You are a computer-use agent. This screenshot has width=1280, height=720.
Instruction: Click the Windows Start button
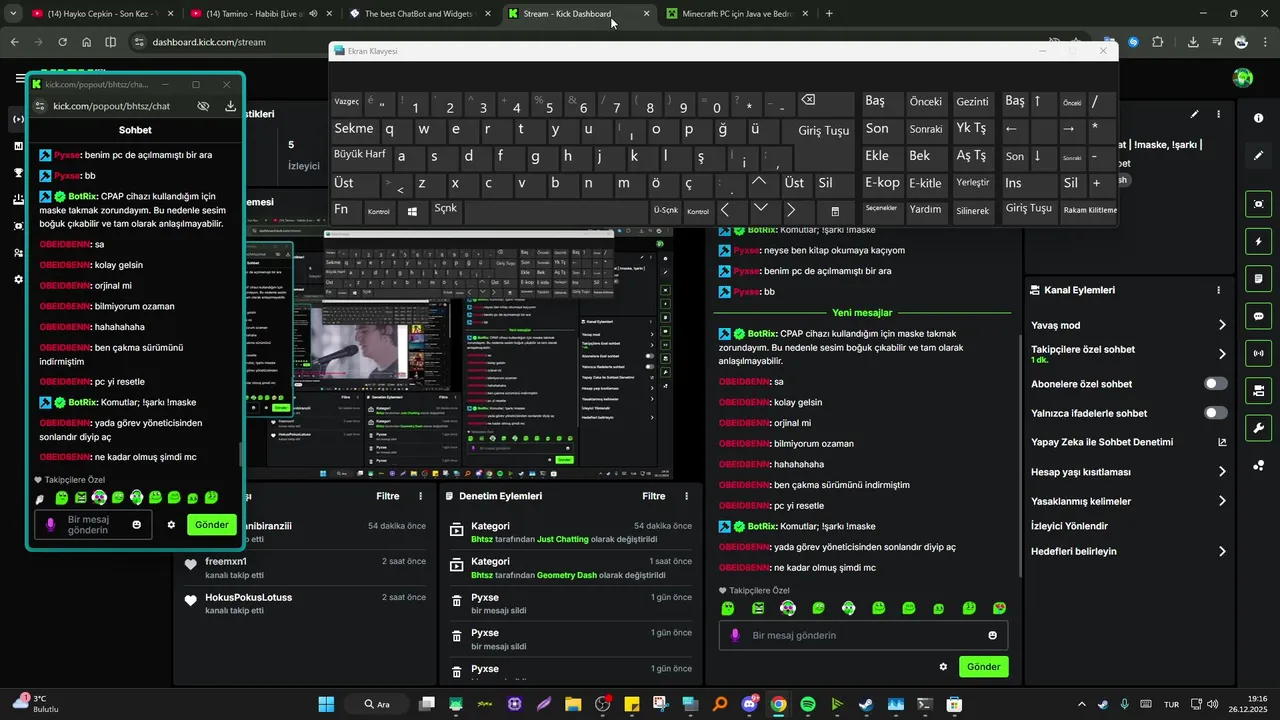(326, 704)
